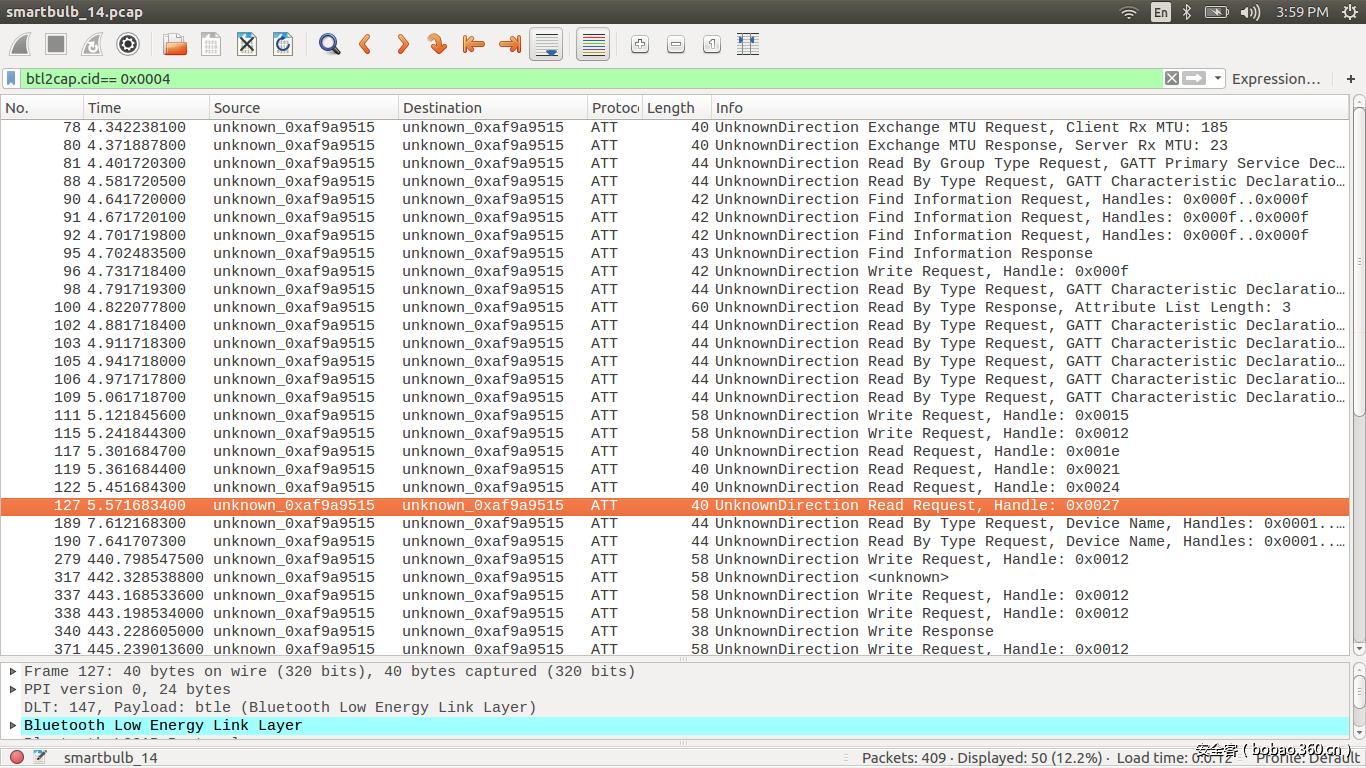1366x768 pixels.
Task: Click the find packet magnifier icon
Action: point(329,44)
